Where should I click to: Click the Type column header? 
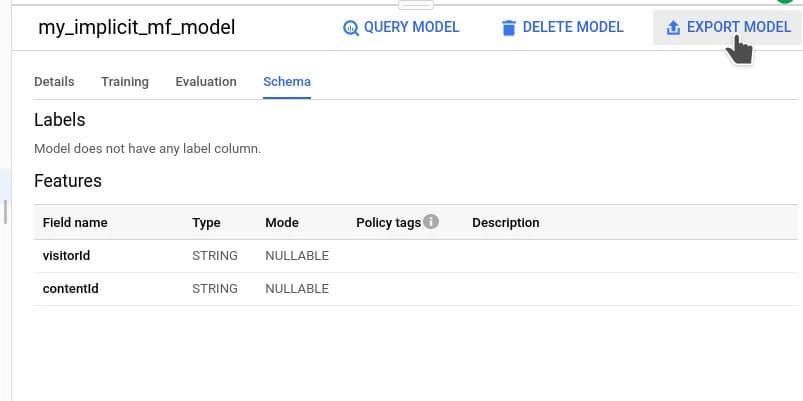206,223
